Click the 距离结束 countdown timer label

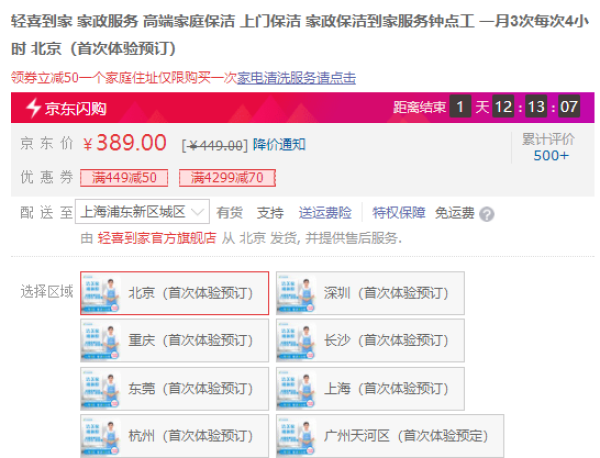click(x=419, y=108)
